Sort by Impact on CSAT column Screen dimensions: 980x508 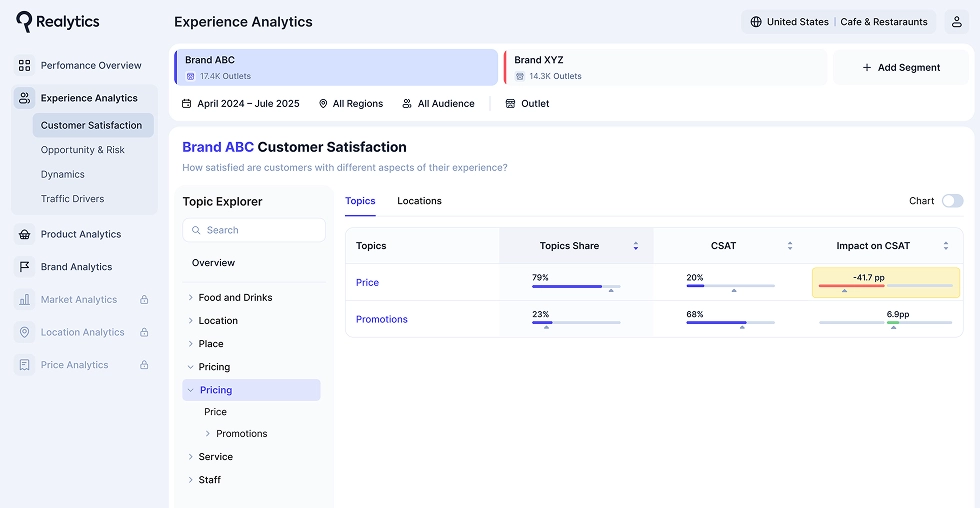click(x=946, y=246)
